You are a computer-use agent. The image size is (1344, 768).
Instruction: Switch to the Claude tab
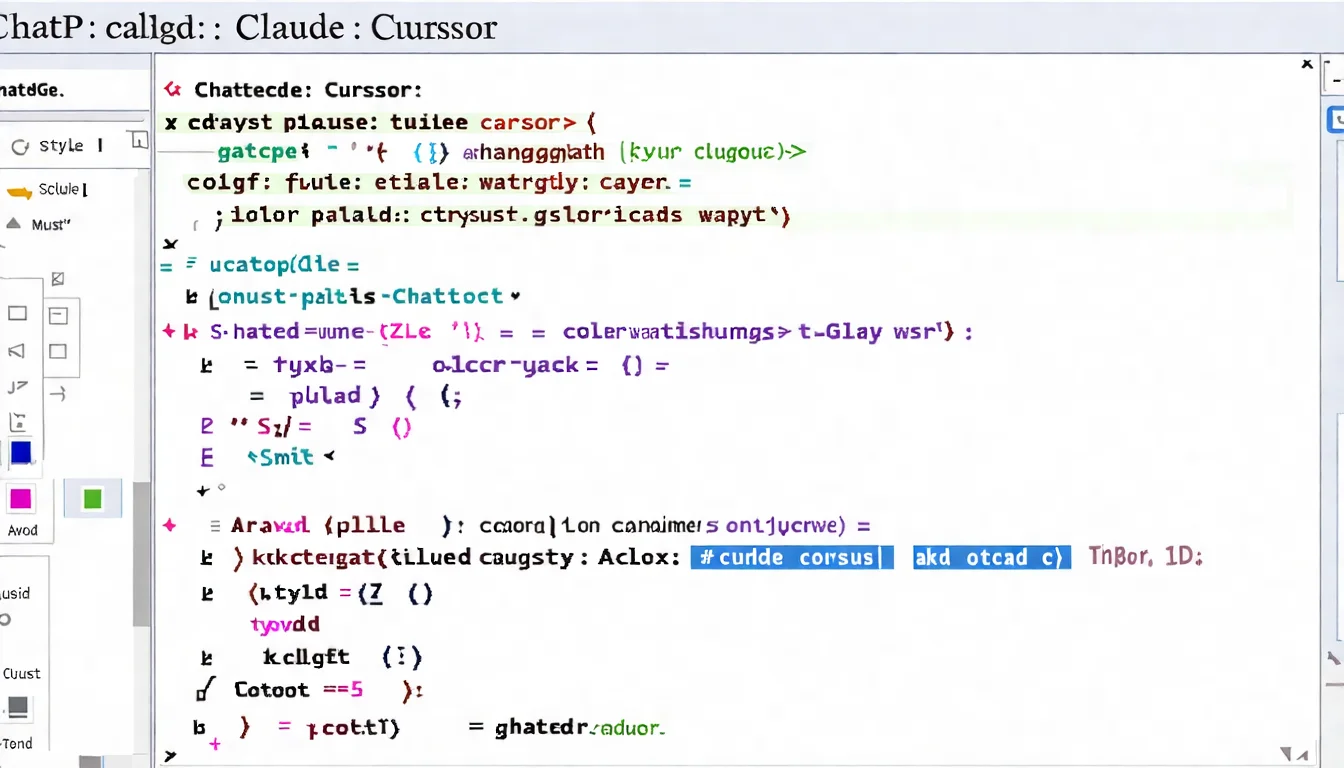click(x=288, y=27)
